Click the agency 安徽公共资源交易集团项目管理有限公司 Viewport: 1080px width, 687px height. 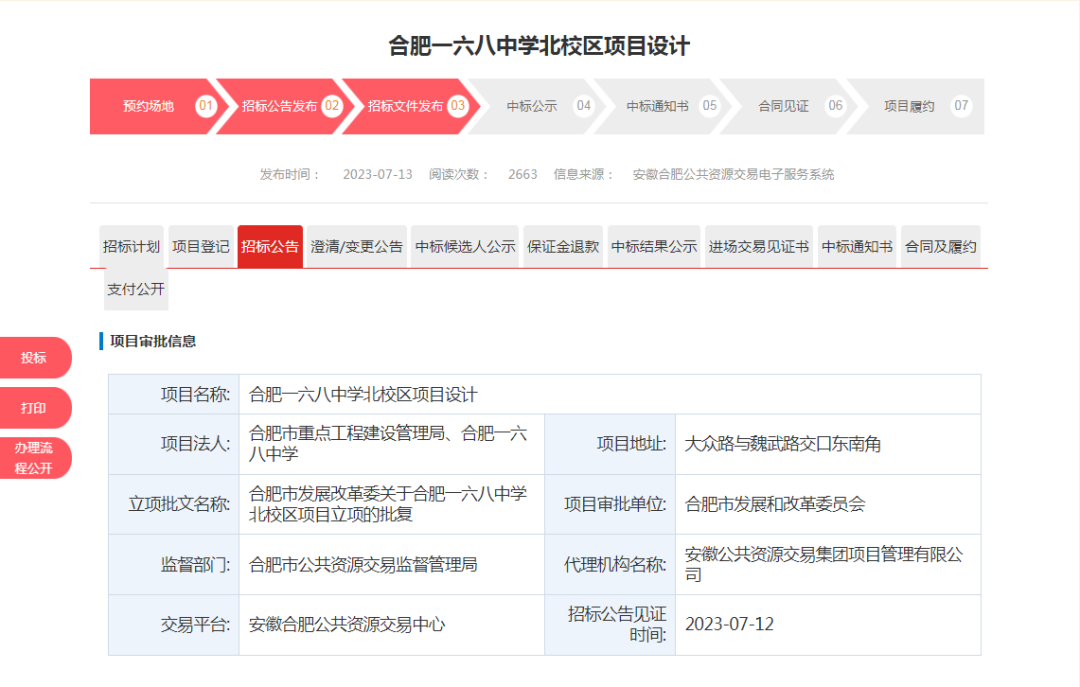tap(824, 564)
